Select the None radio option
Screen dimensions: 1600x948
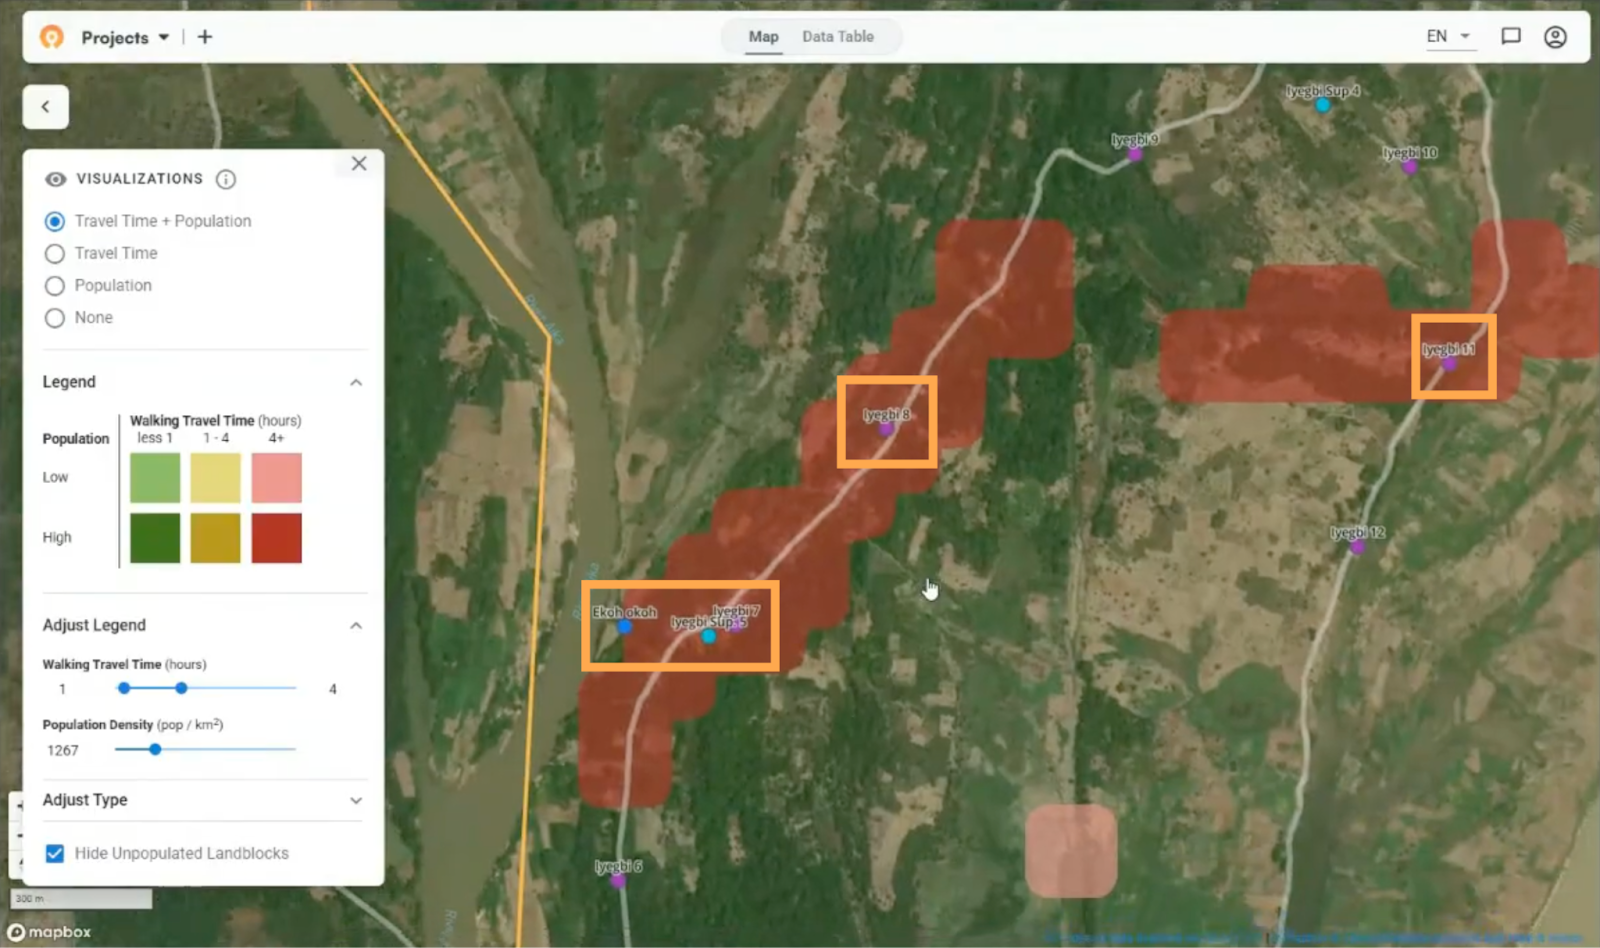coord(55,318)
